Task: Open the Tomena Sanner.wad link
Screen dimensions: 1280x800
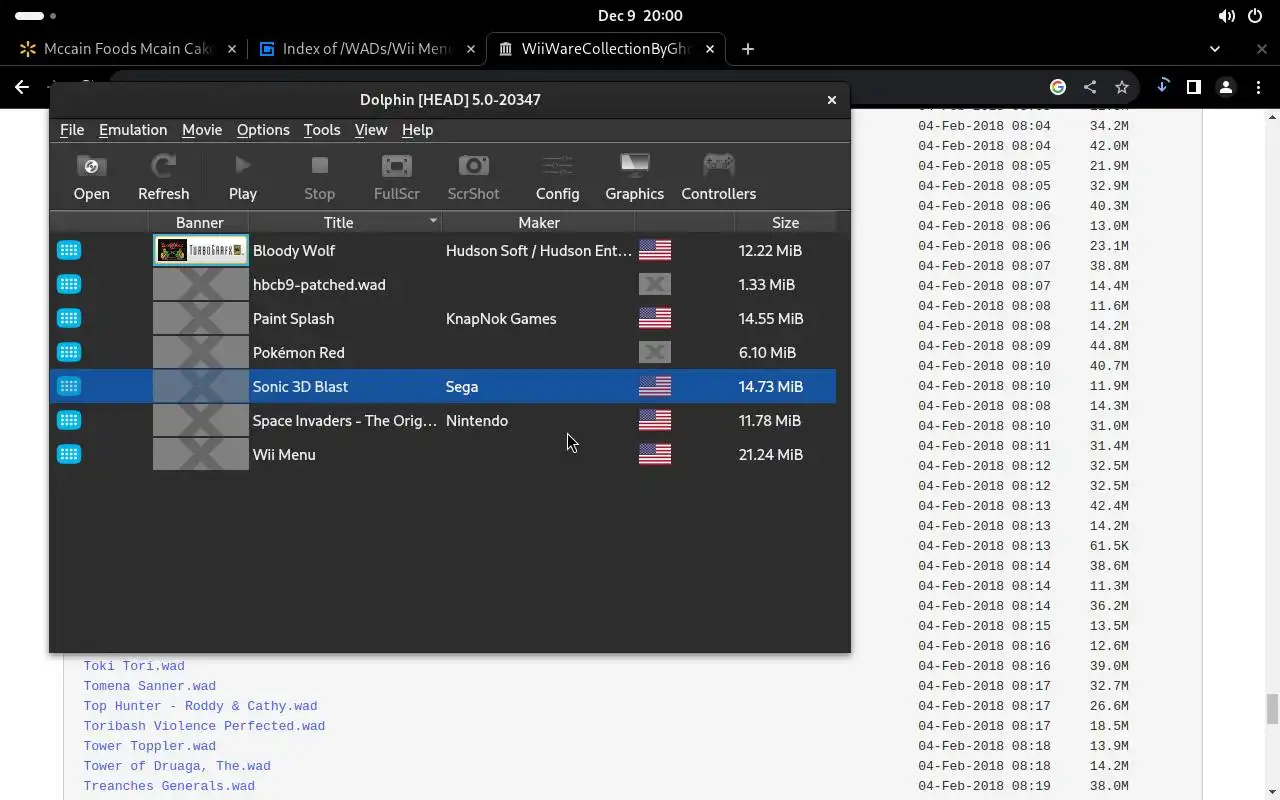Action: point(150,686)
